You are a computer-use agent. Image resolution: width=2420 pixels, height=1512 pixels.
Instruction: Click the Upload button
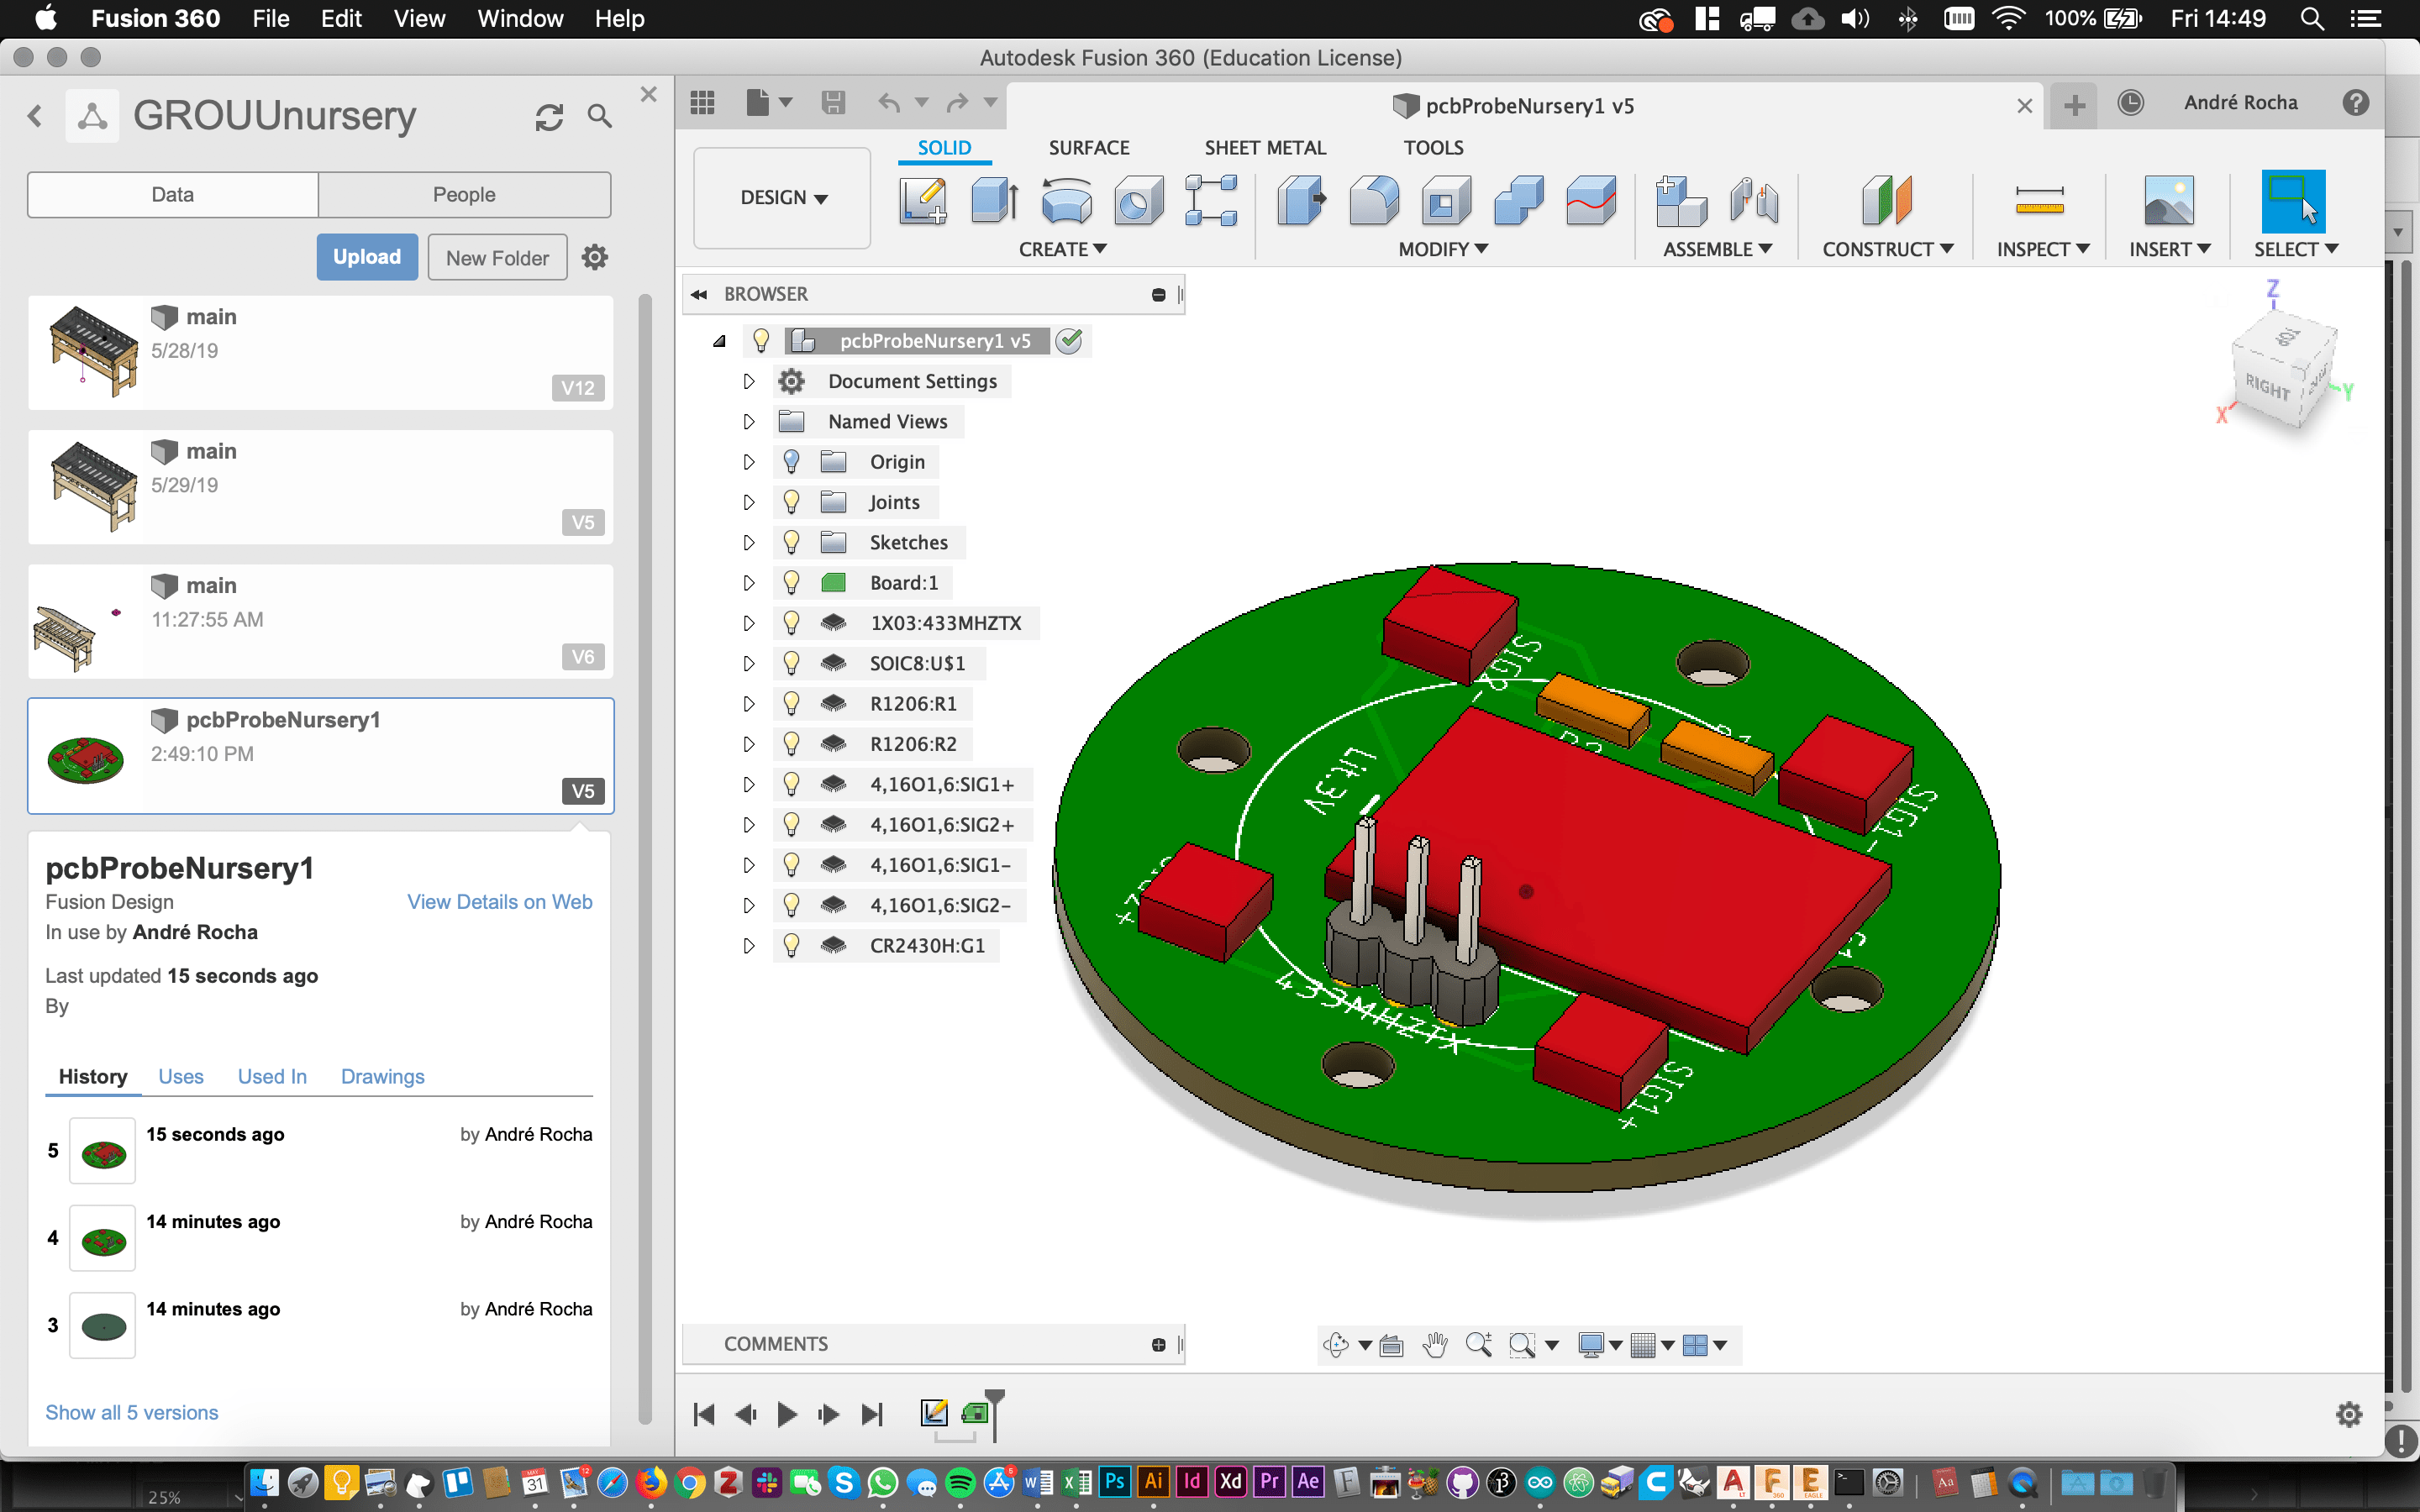367,257
